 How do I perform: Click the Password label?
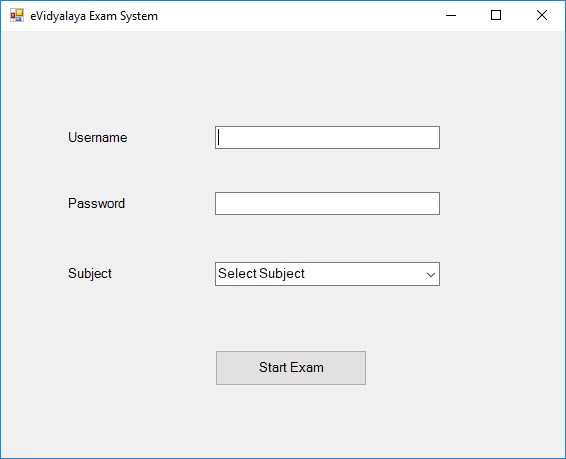pos(96,203)
